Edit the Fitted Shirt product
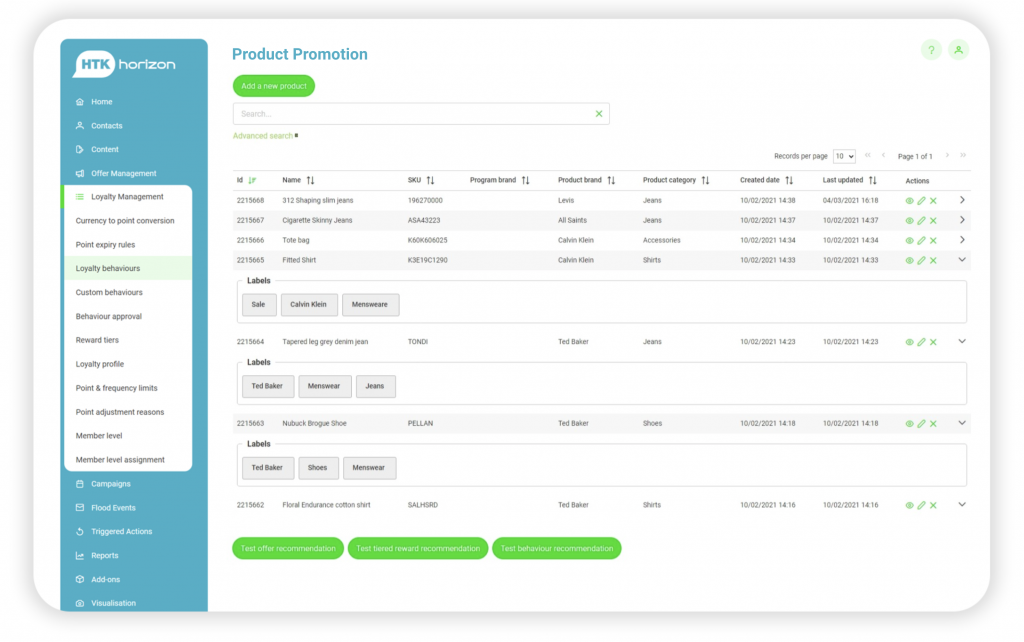Viewport: 1024px width, 642px height. click(x=921, y=260)
